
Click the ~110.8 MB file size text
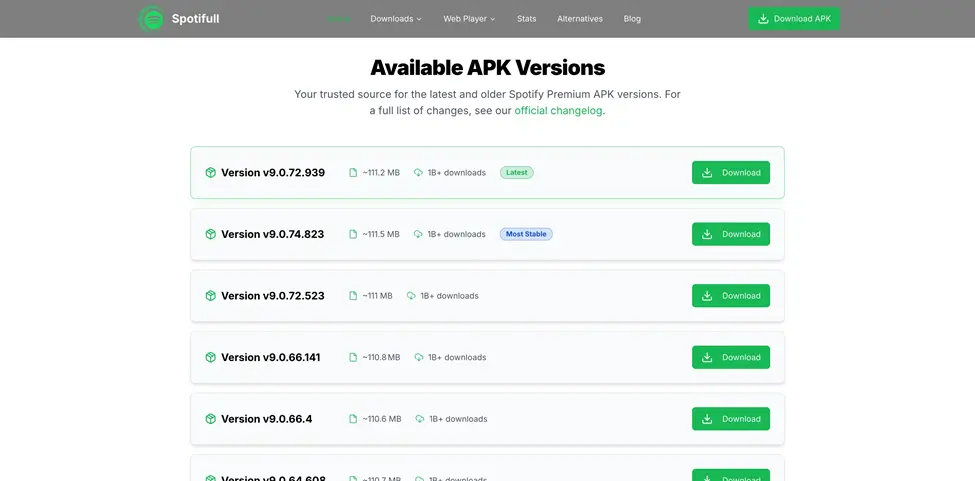(x=382, y=357)
